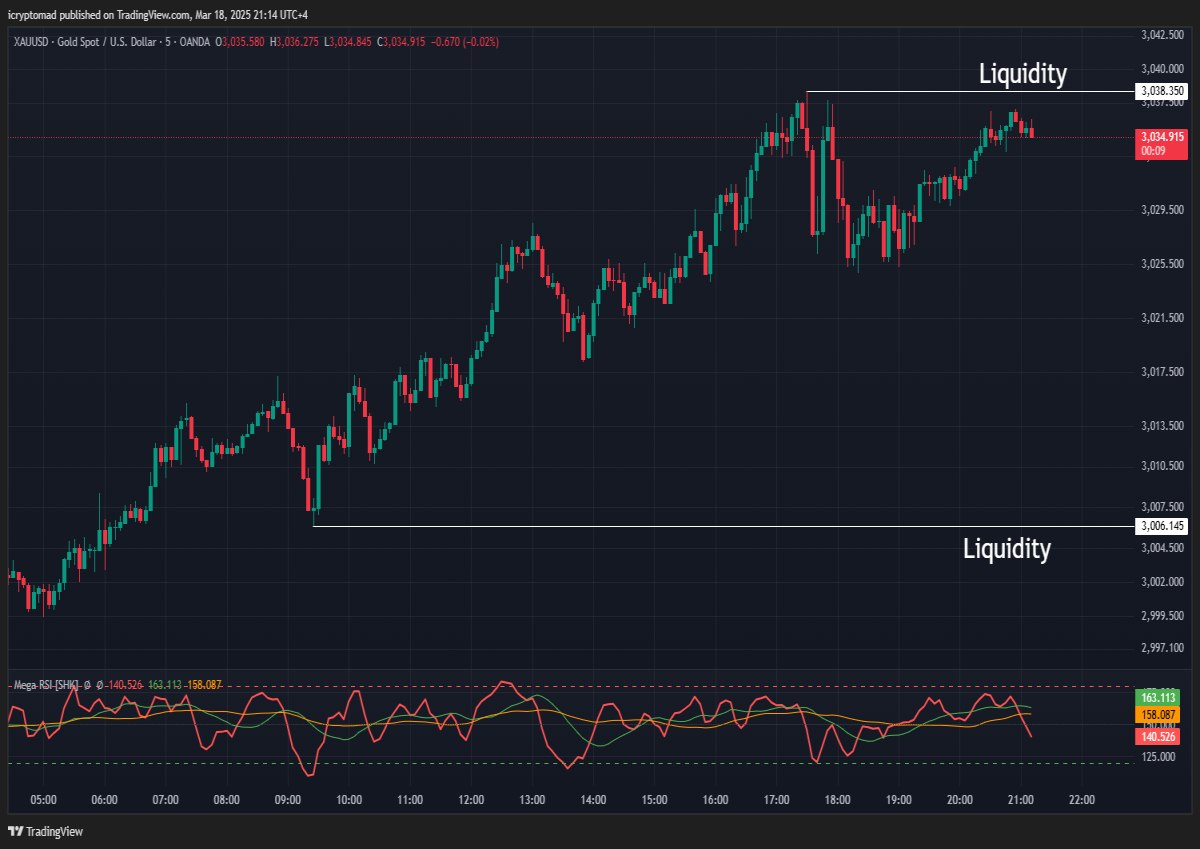This screenshot has height=849, width=1200.
Task: Click the green 163.113 RSI value tag
Action: [x=1159, y=697]
